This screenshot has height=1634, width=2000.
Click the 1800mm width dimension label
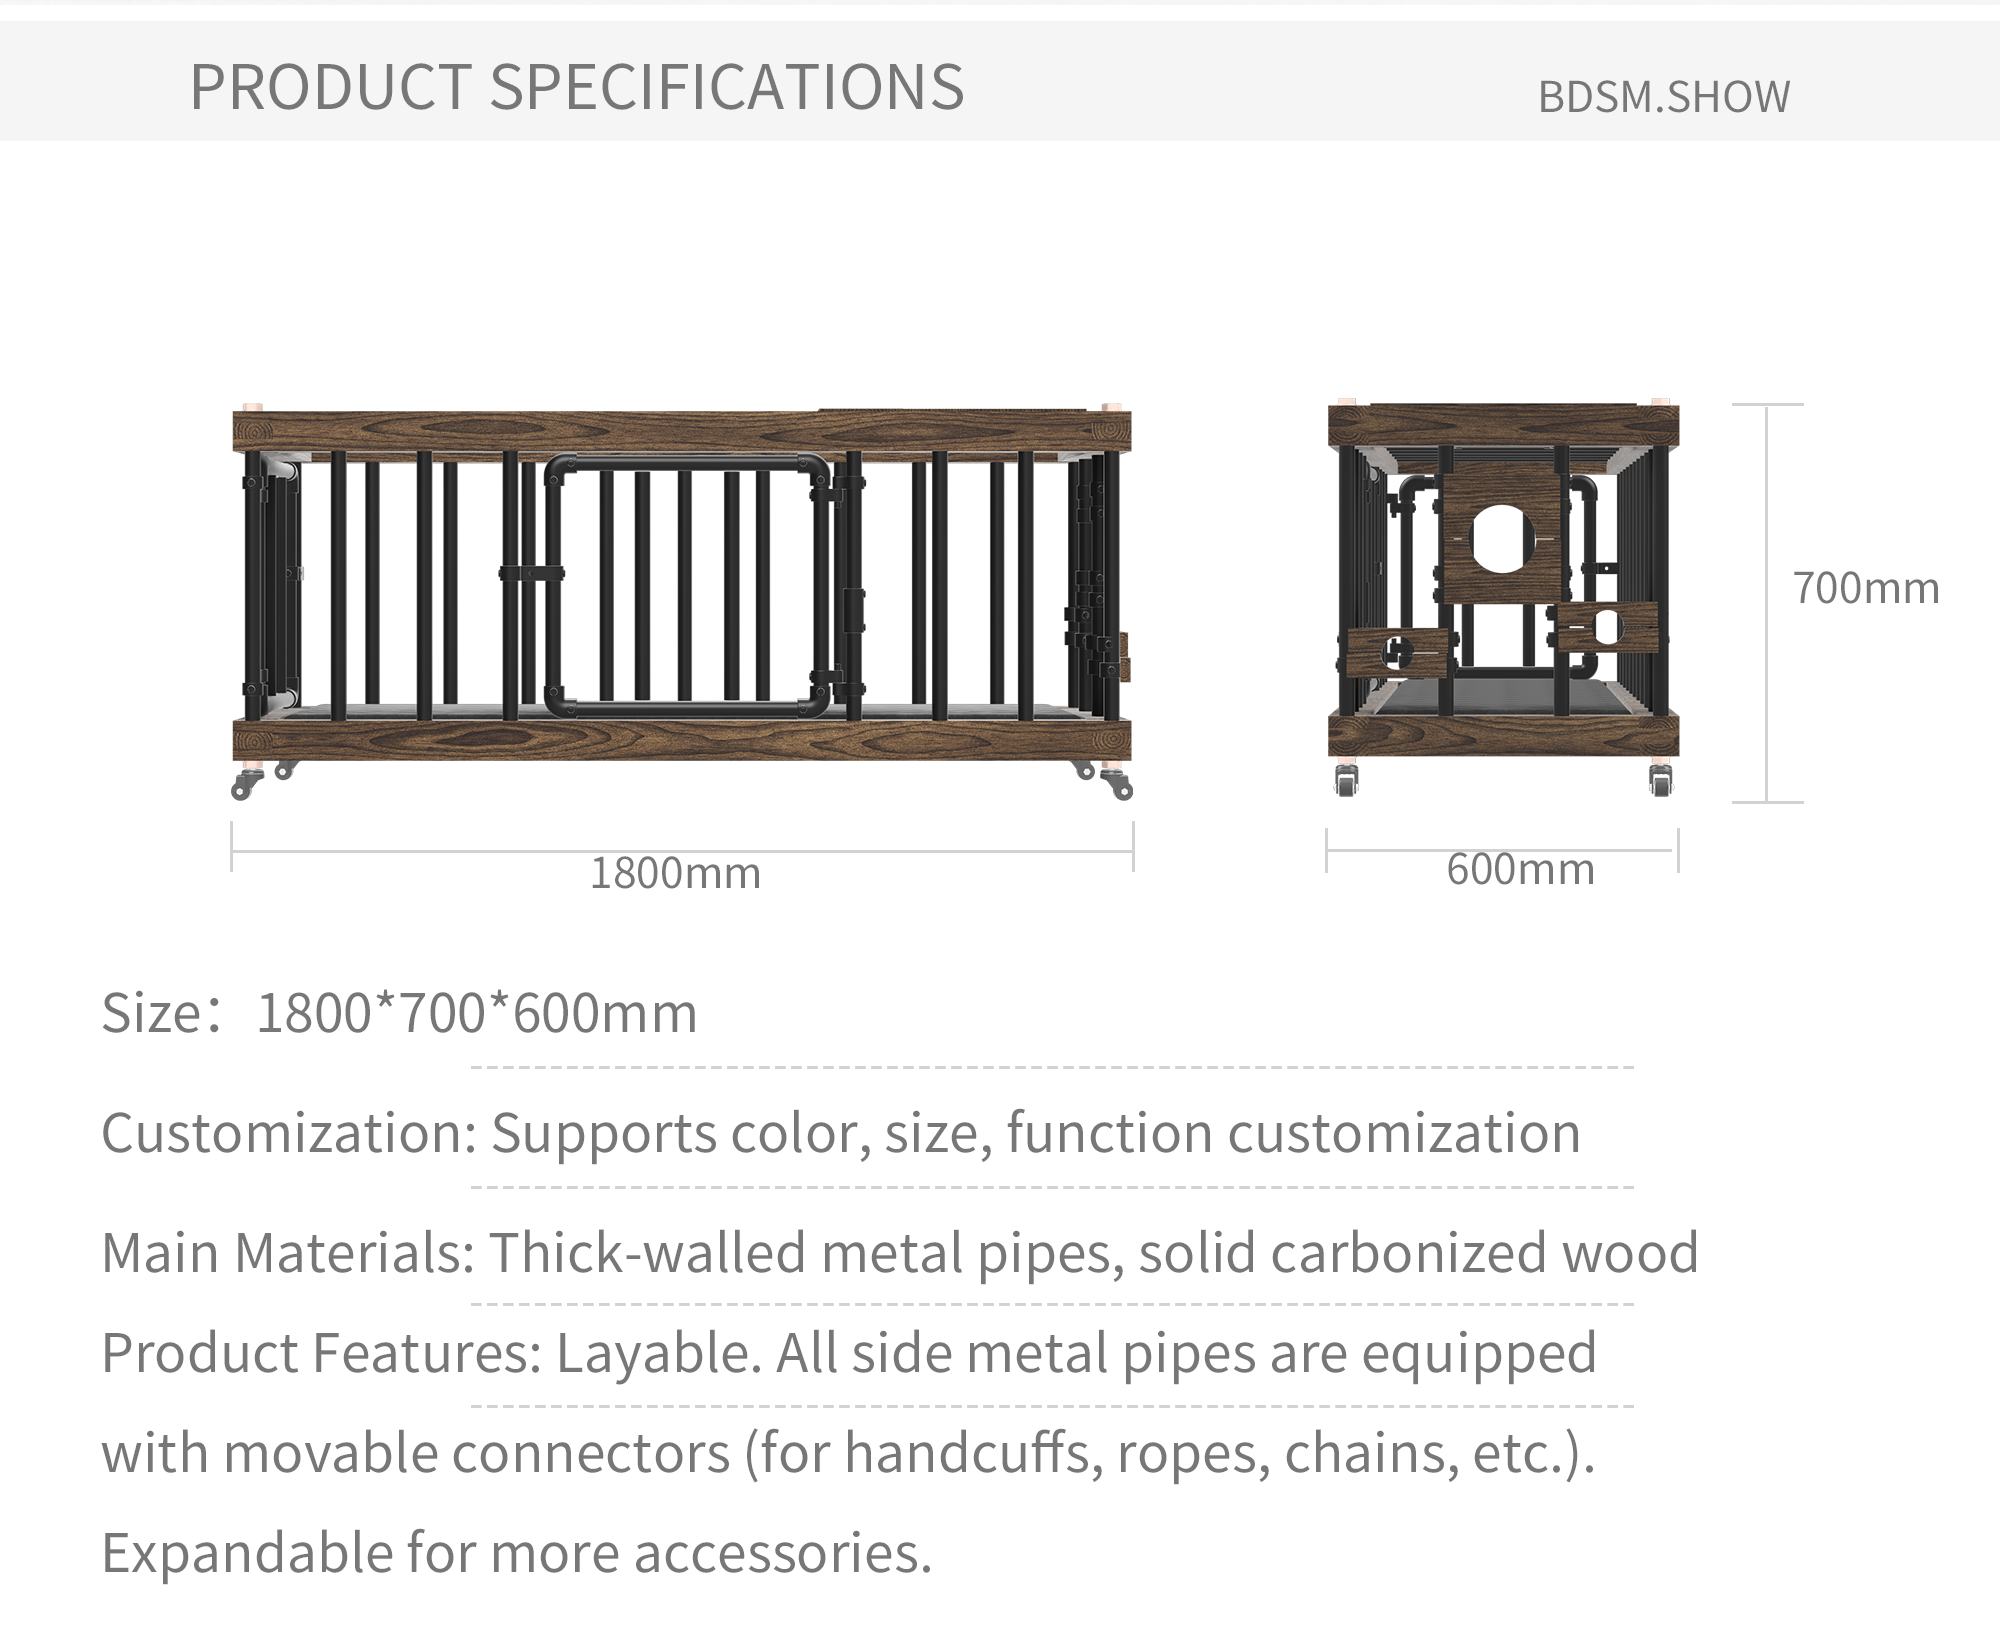[x=675, y=873]
